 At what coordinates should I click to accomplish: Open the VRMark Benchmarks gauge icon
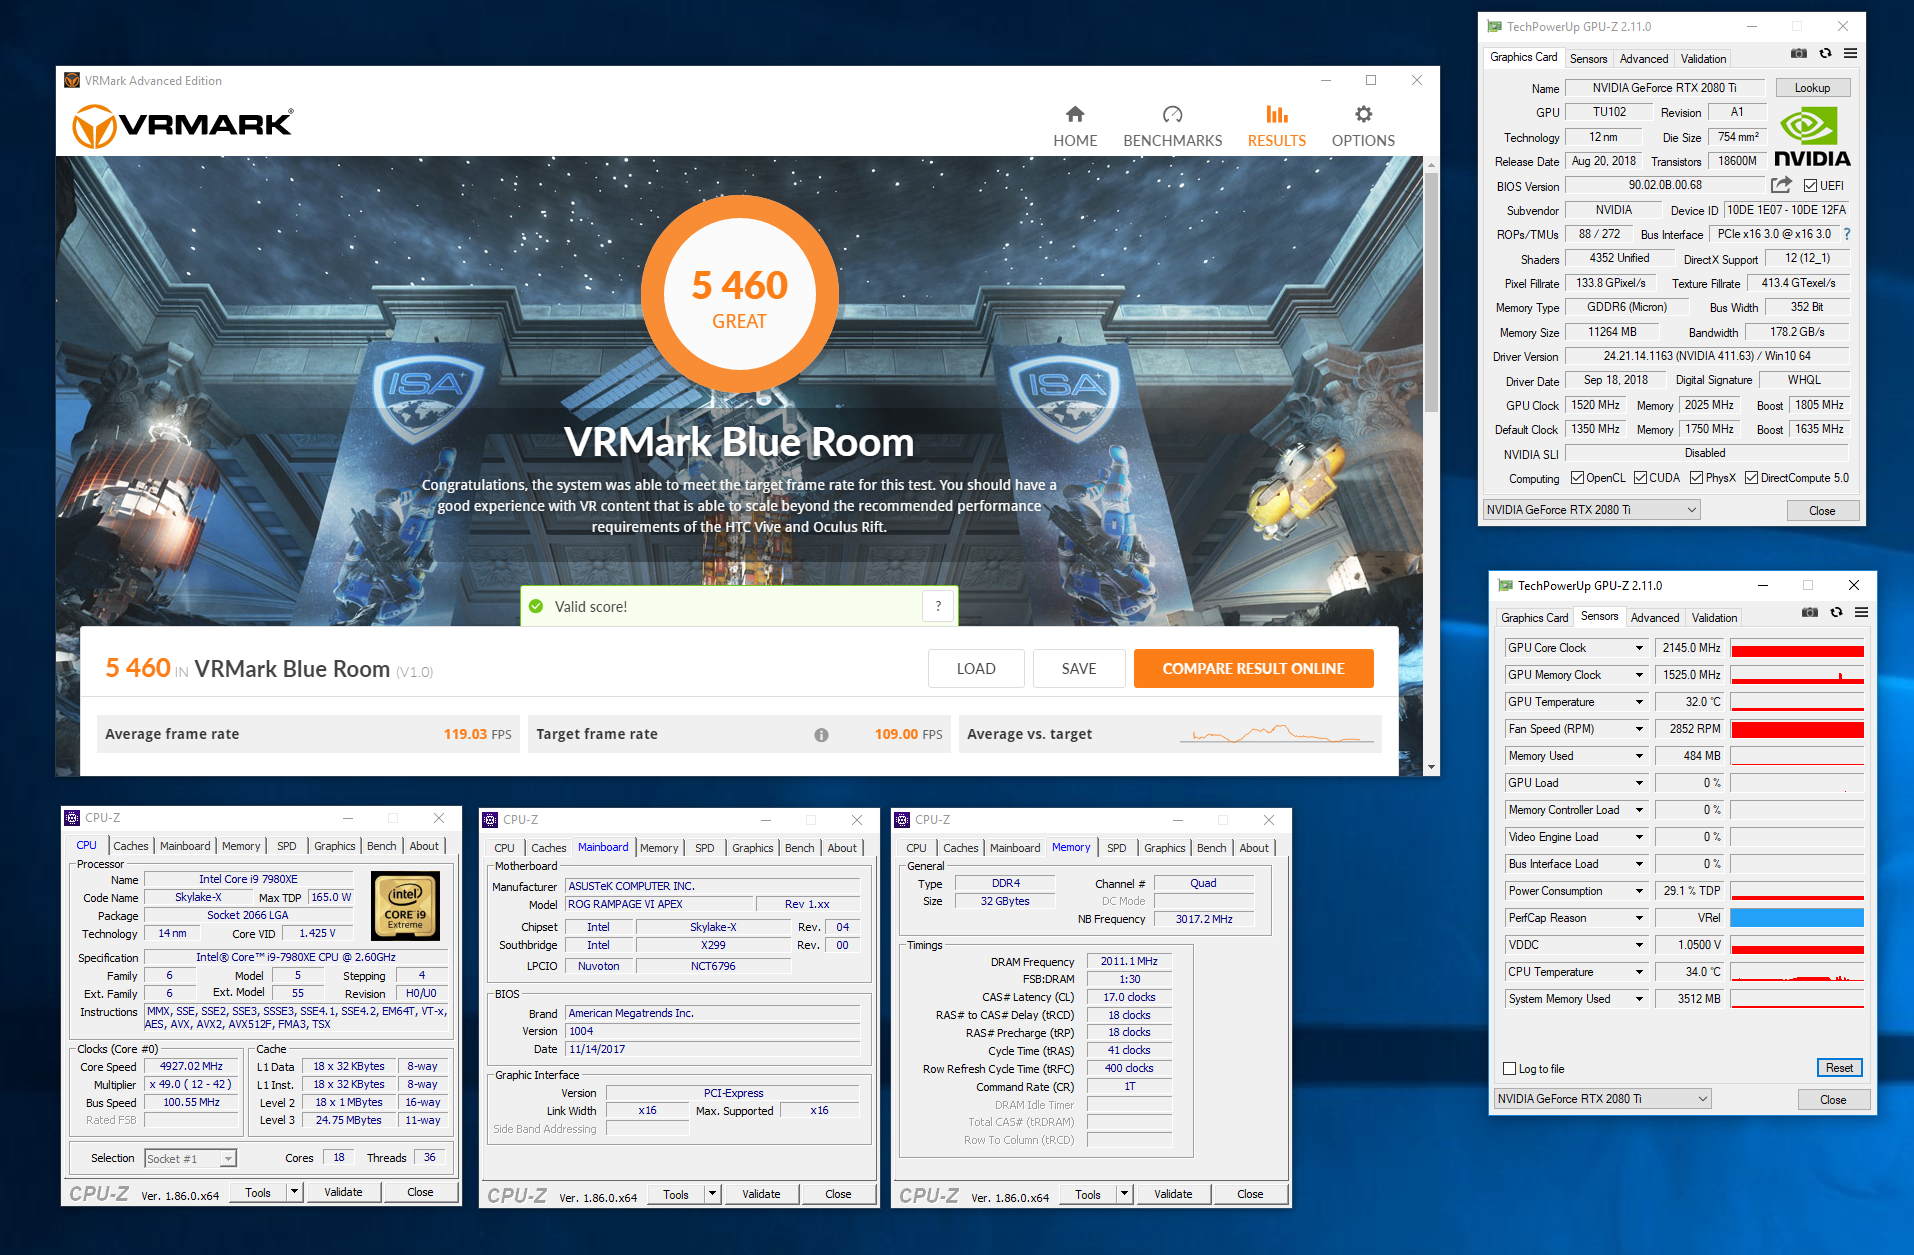1173,114
